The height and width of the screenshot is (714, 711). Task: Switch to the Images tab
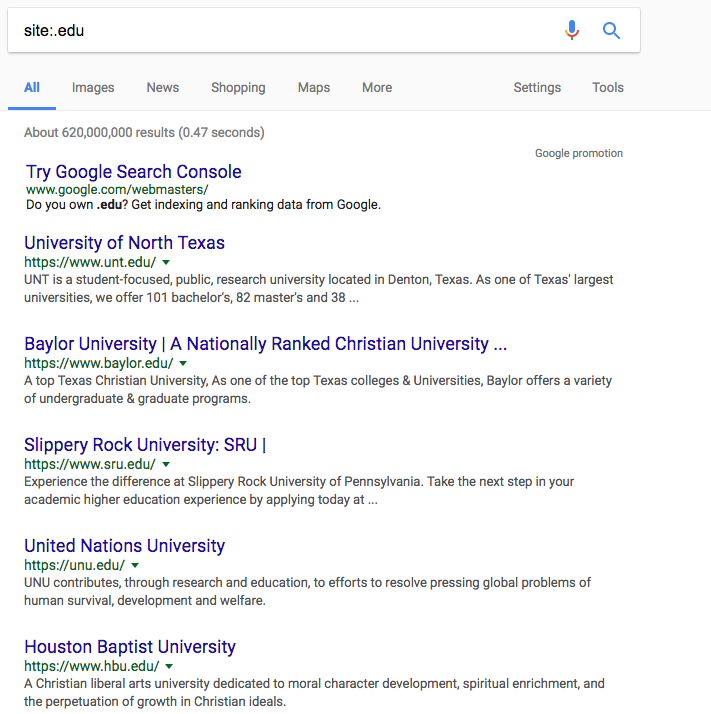click(93, 87)
